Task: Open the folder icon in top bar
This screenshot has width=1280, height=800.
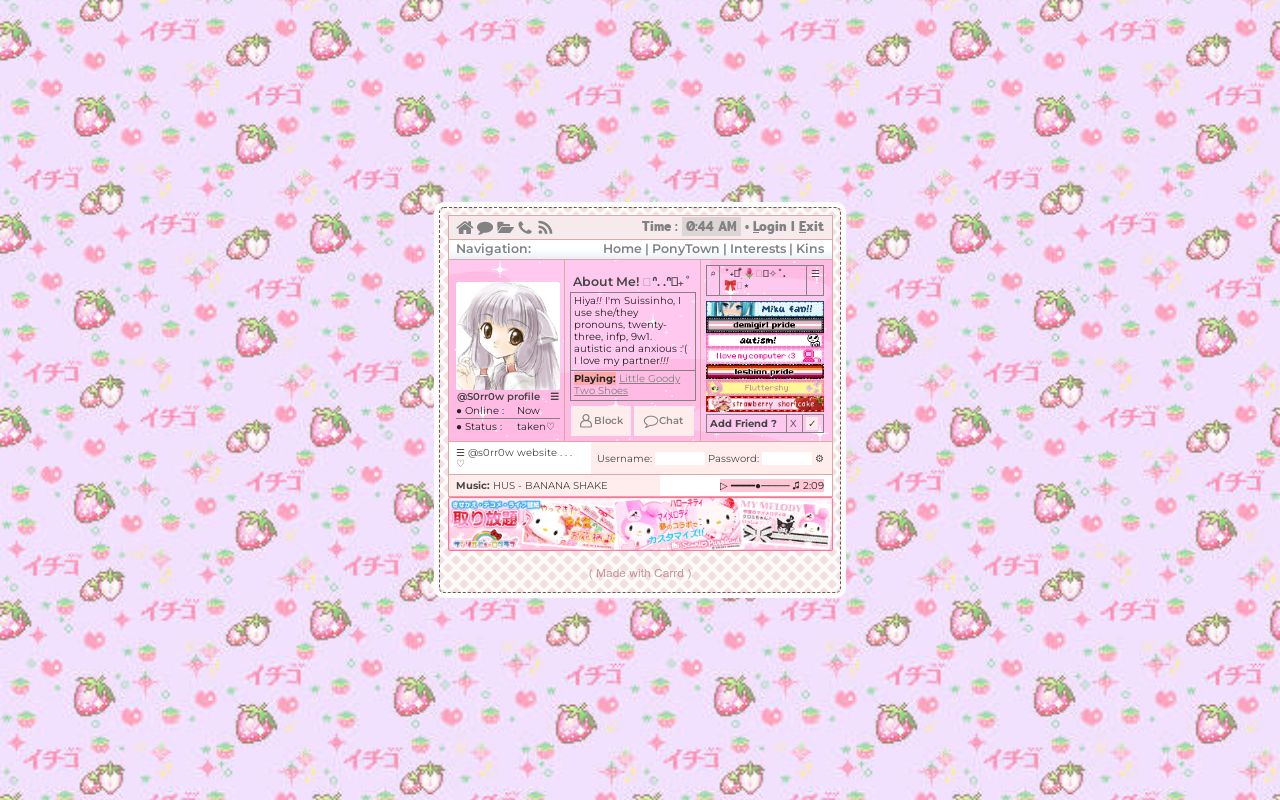Action: click(x=505, y=228)
